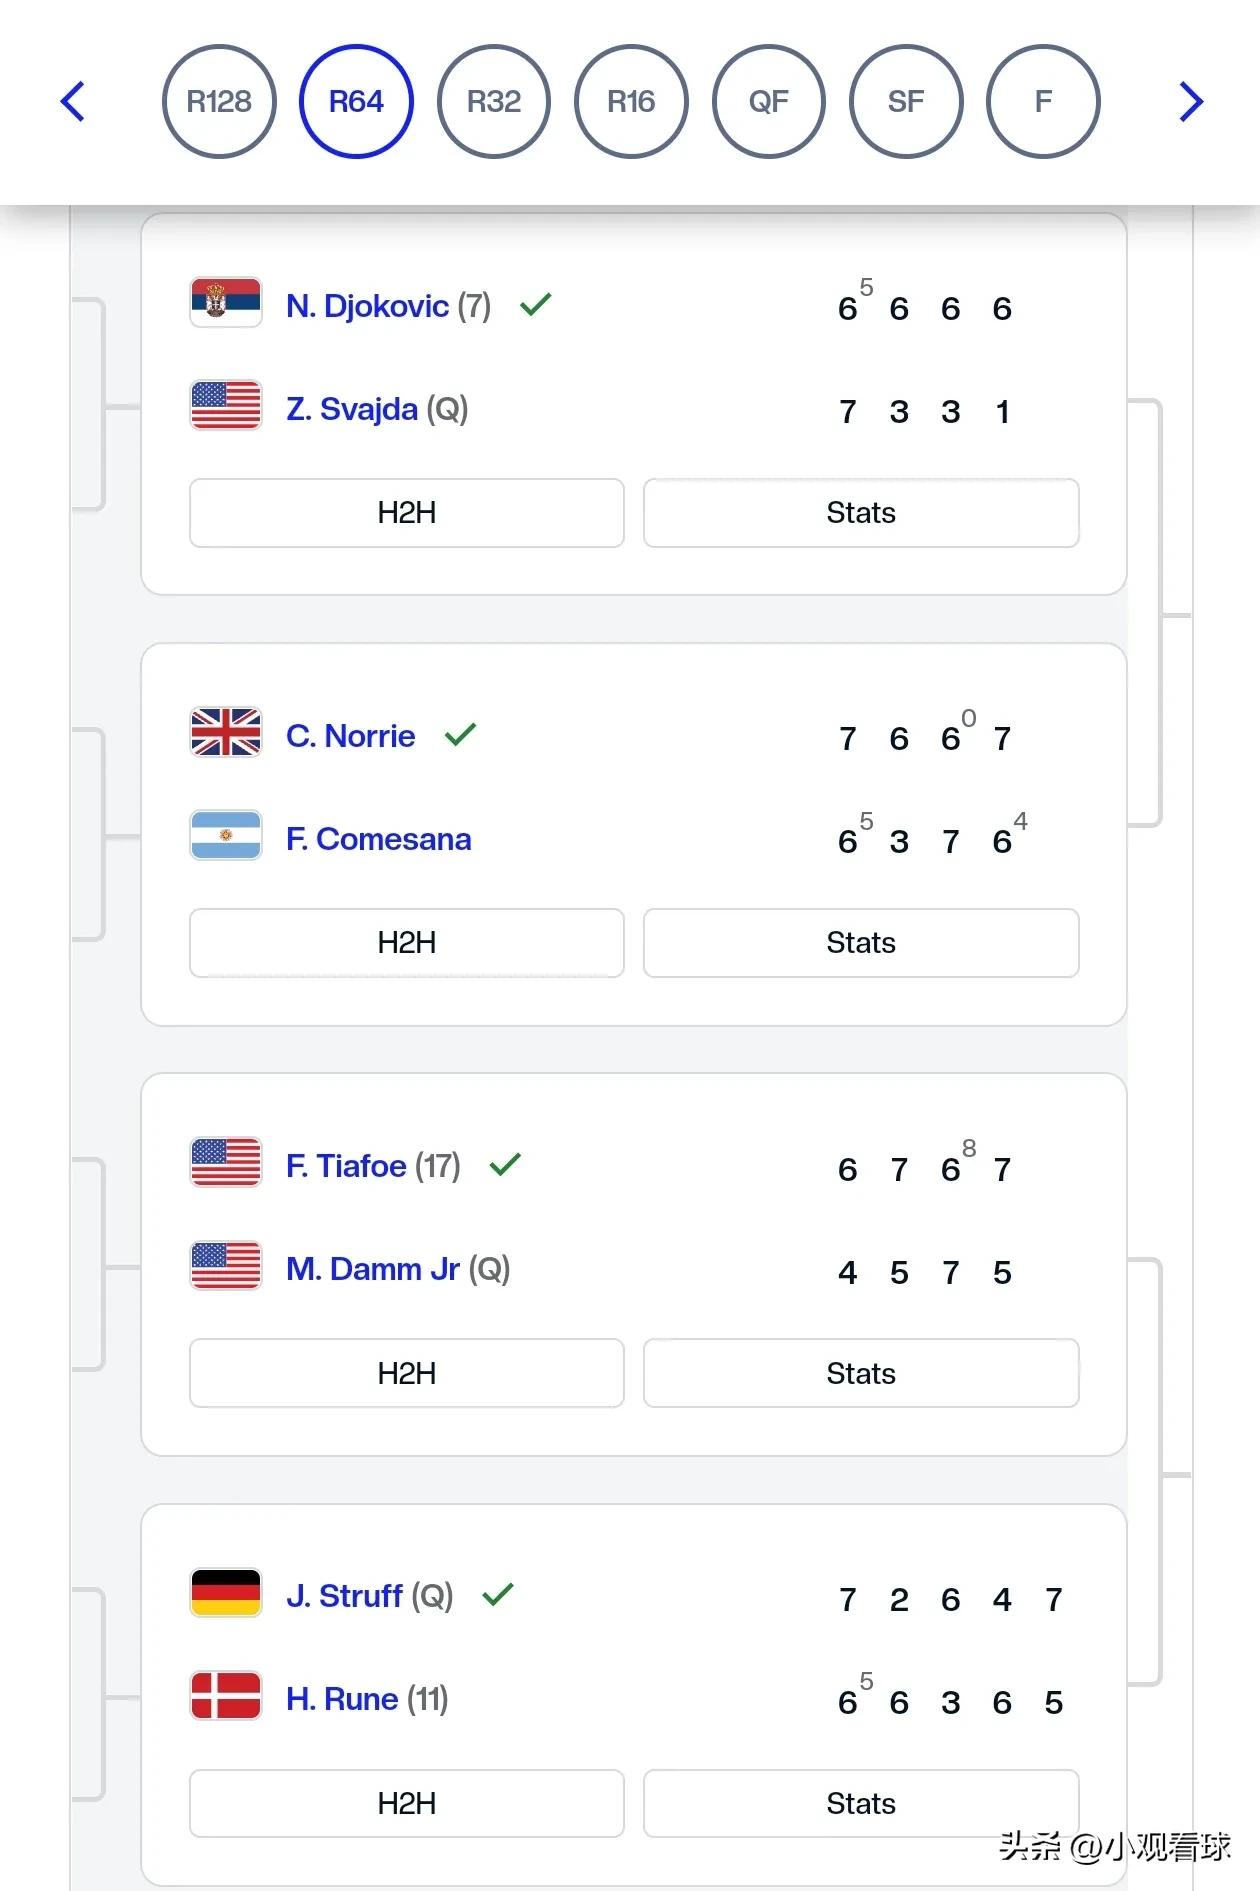The image size is (1260, 1891).
Task: Go to previous rounds with left arrow
Action: pyautogui.click(x=72, y=101)
